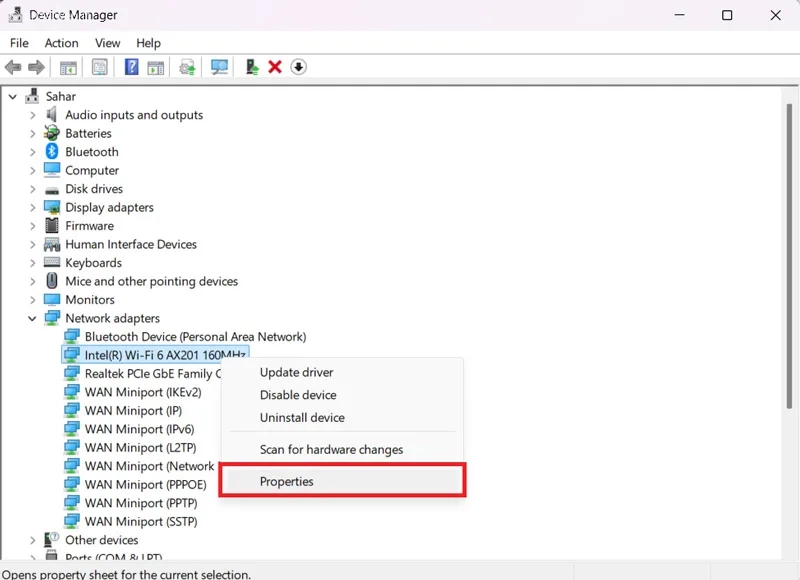The height and width of the screenshot is (580, 800).
Task: Select Update driver in context menu
Action: click(296, 372)
